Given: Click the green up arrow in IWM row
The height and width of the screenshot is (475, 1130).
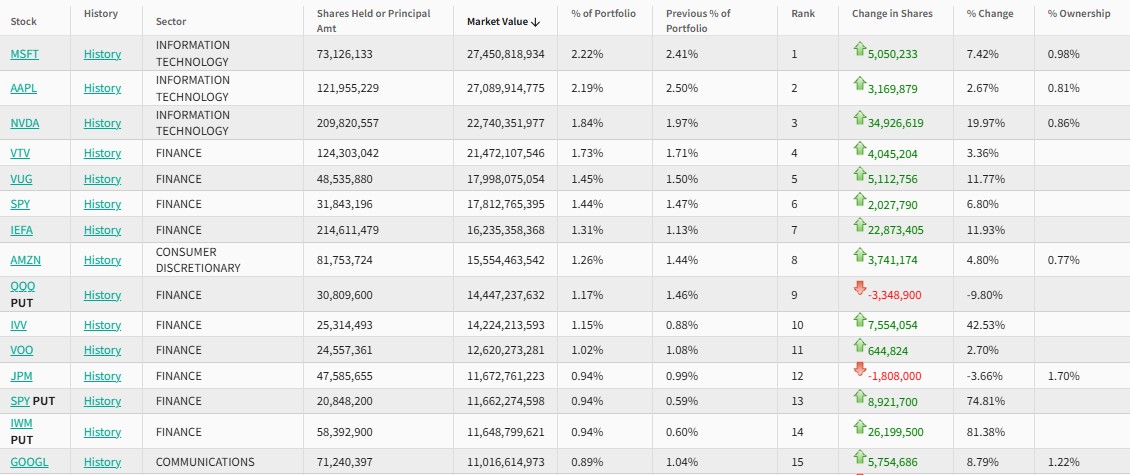Looking at the screenshot, I should [x=859, y=426].
